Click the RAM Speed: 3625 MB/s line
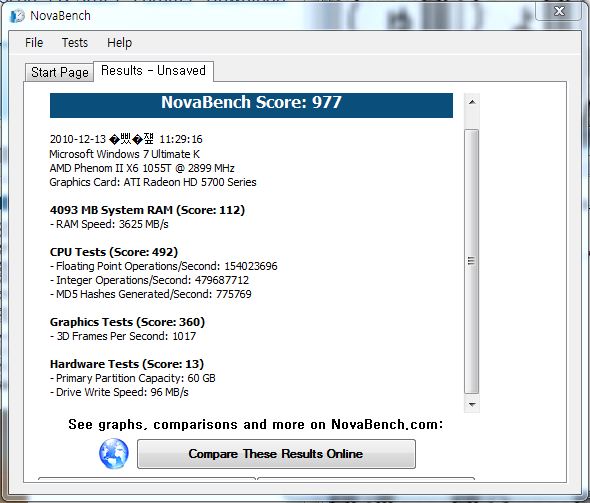 point(109,224)
